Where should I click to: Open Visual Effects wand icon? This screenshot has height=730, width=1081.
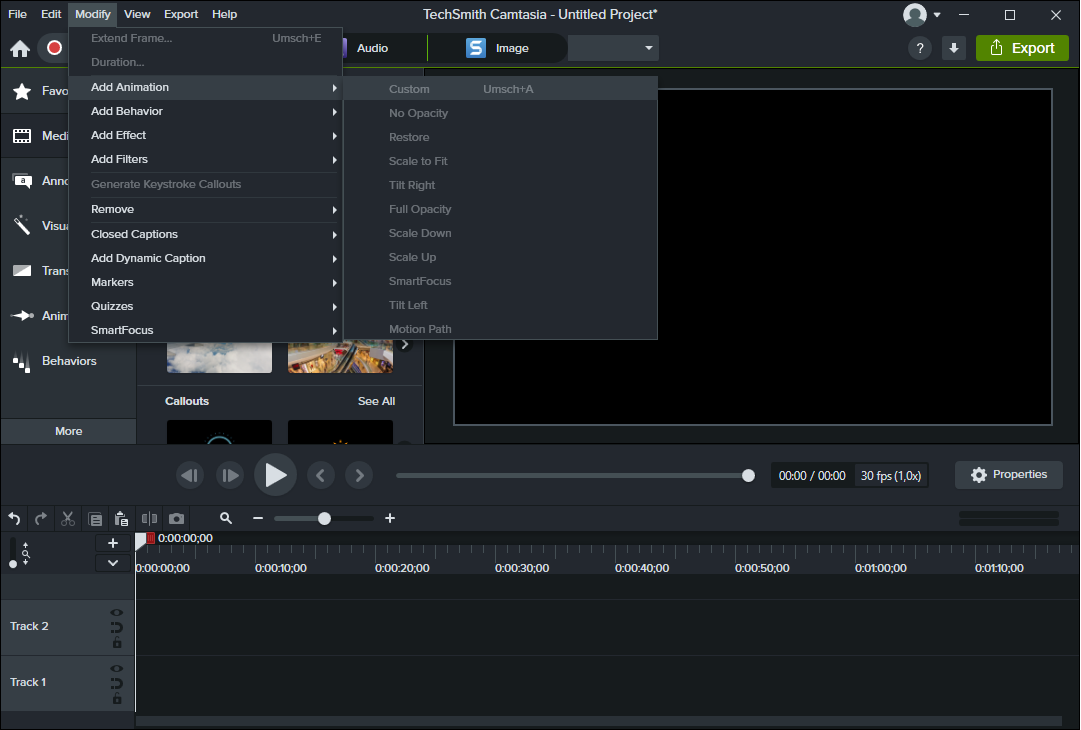point(22,225)
